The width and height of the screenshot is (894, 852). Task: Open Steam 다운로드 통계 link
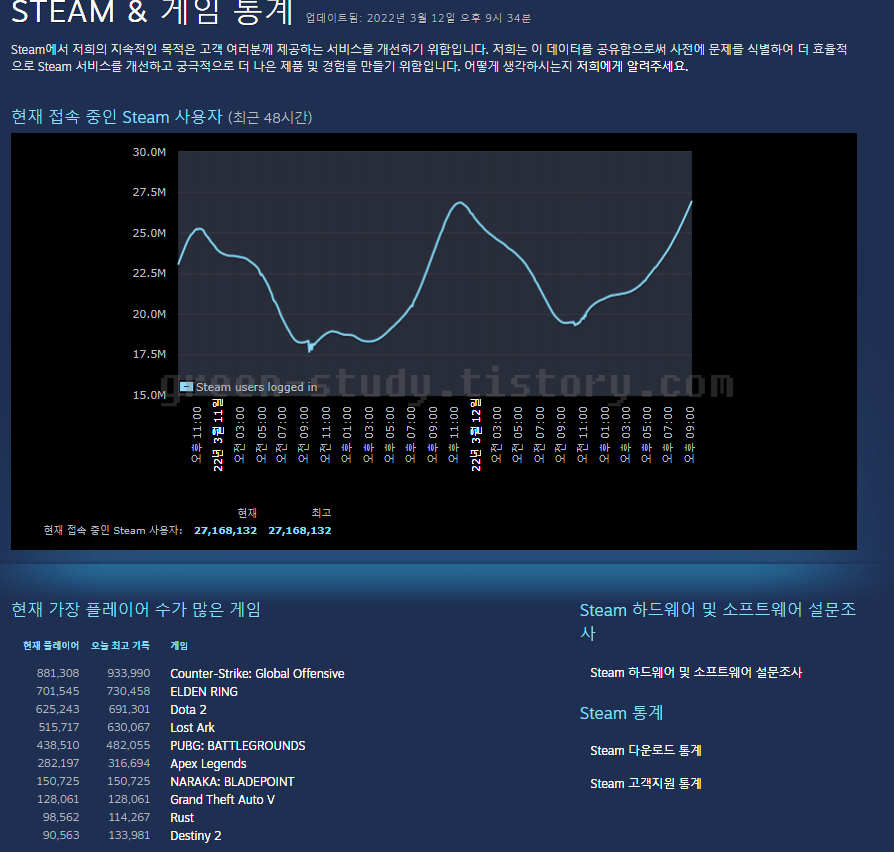click(x=645, y=750)
